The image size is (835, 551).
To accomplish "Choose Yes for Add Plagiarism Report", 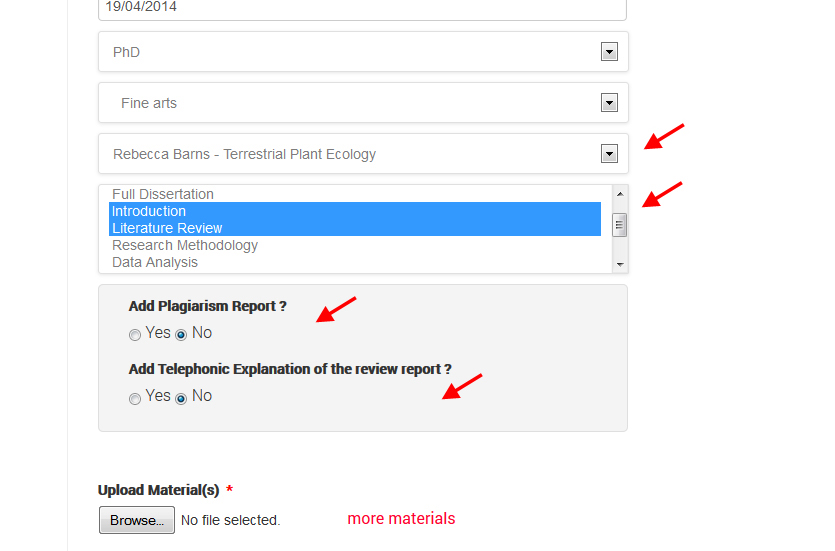I will (x=135, y=334).
